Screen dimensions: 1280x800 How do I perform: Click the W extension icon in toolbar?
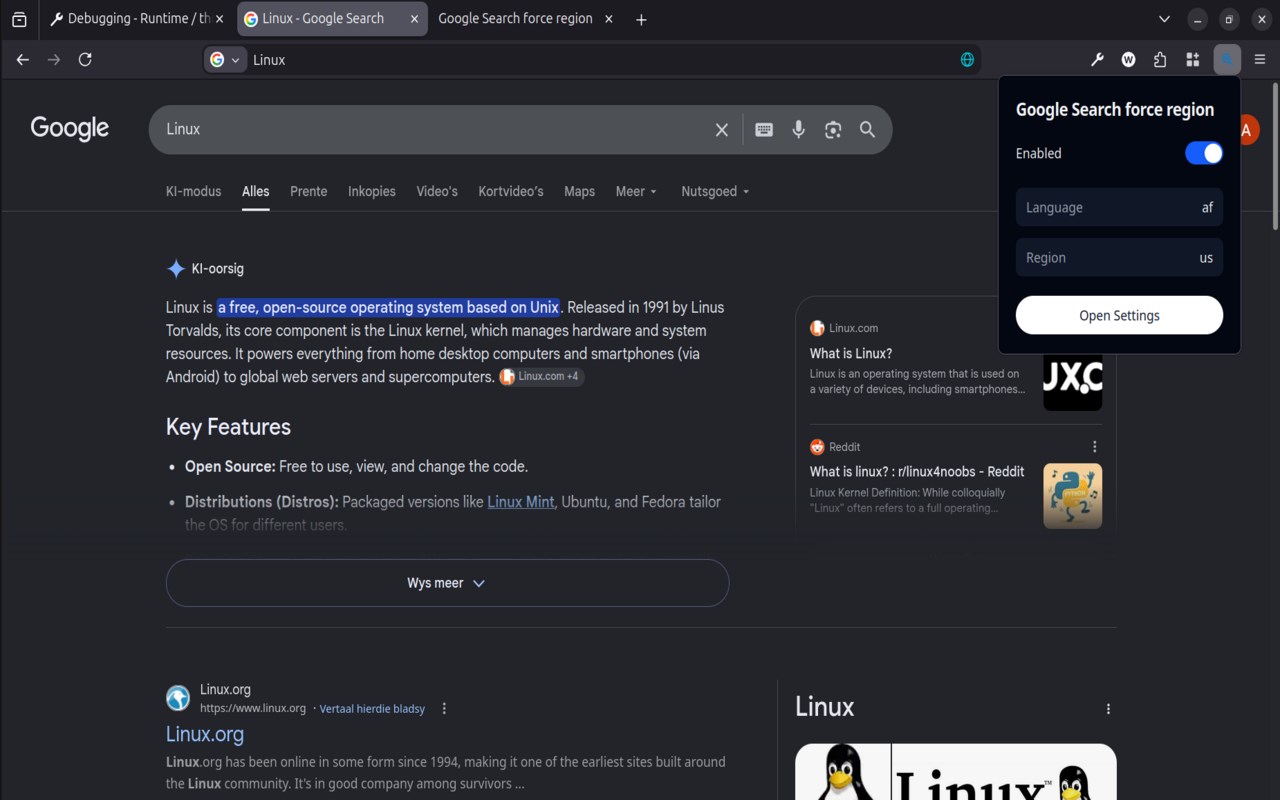[1128, 60]
